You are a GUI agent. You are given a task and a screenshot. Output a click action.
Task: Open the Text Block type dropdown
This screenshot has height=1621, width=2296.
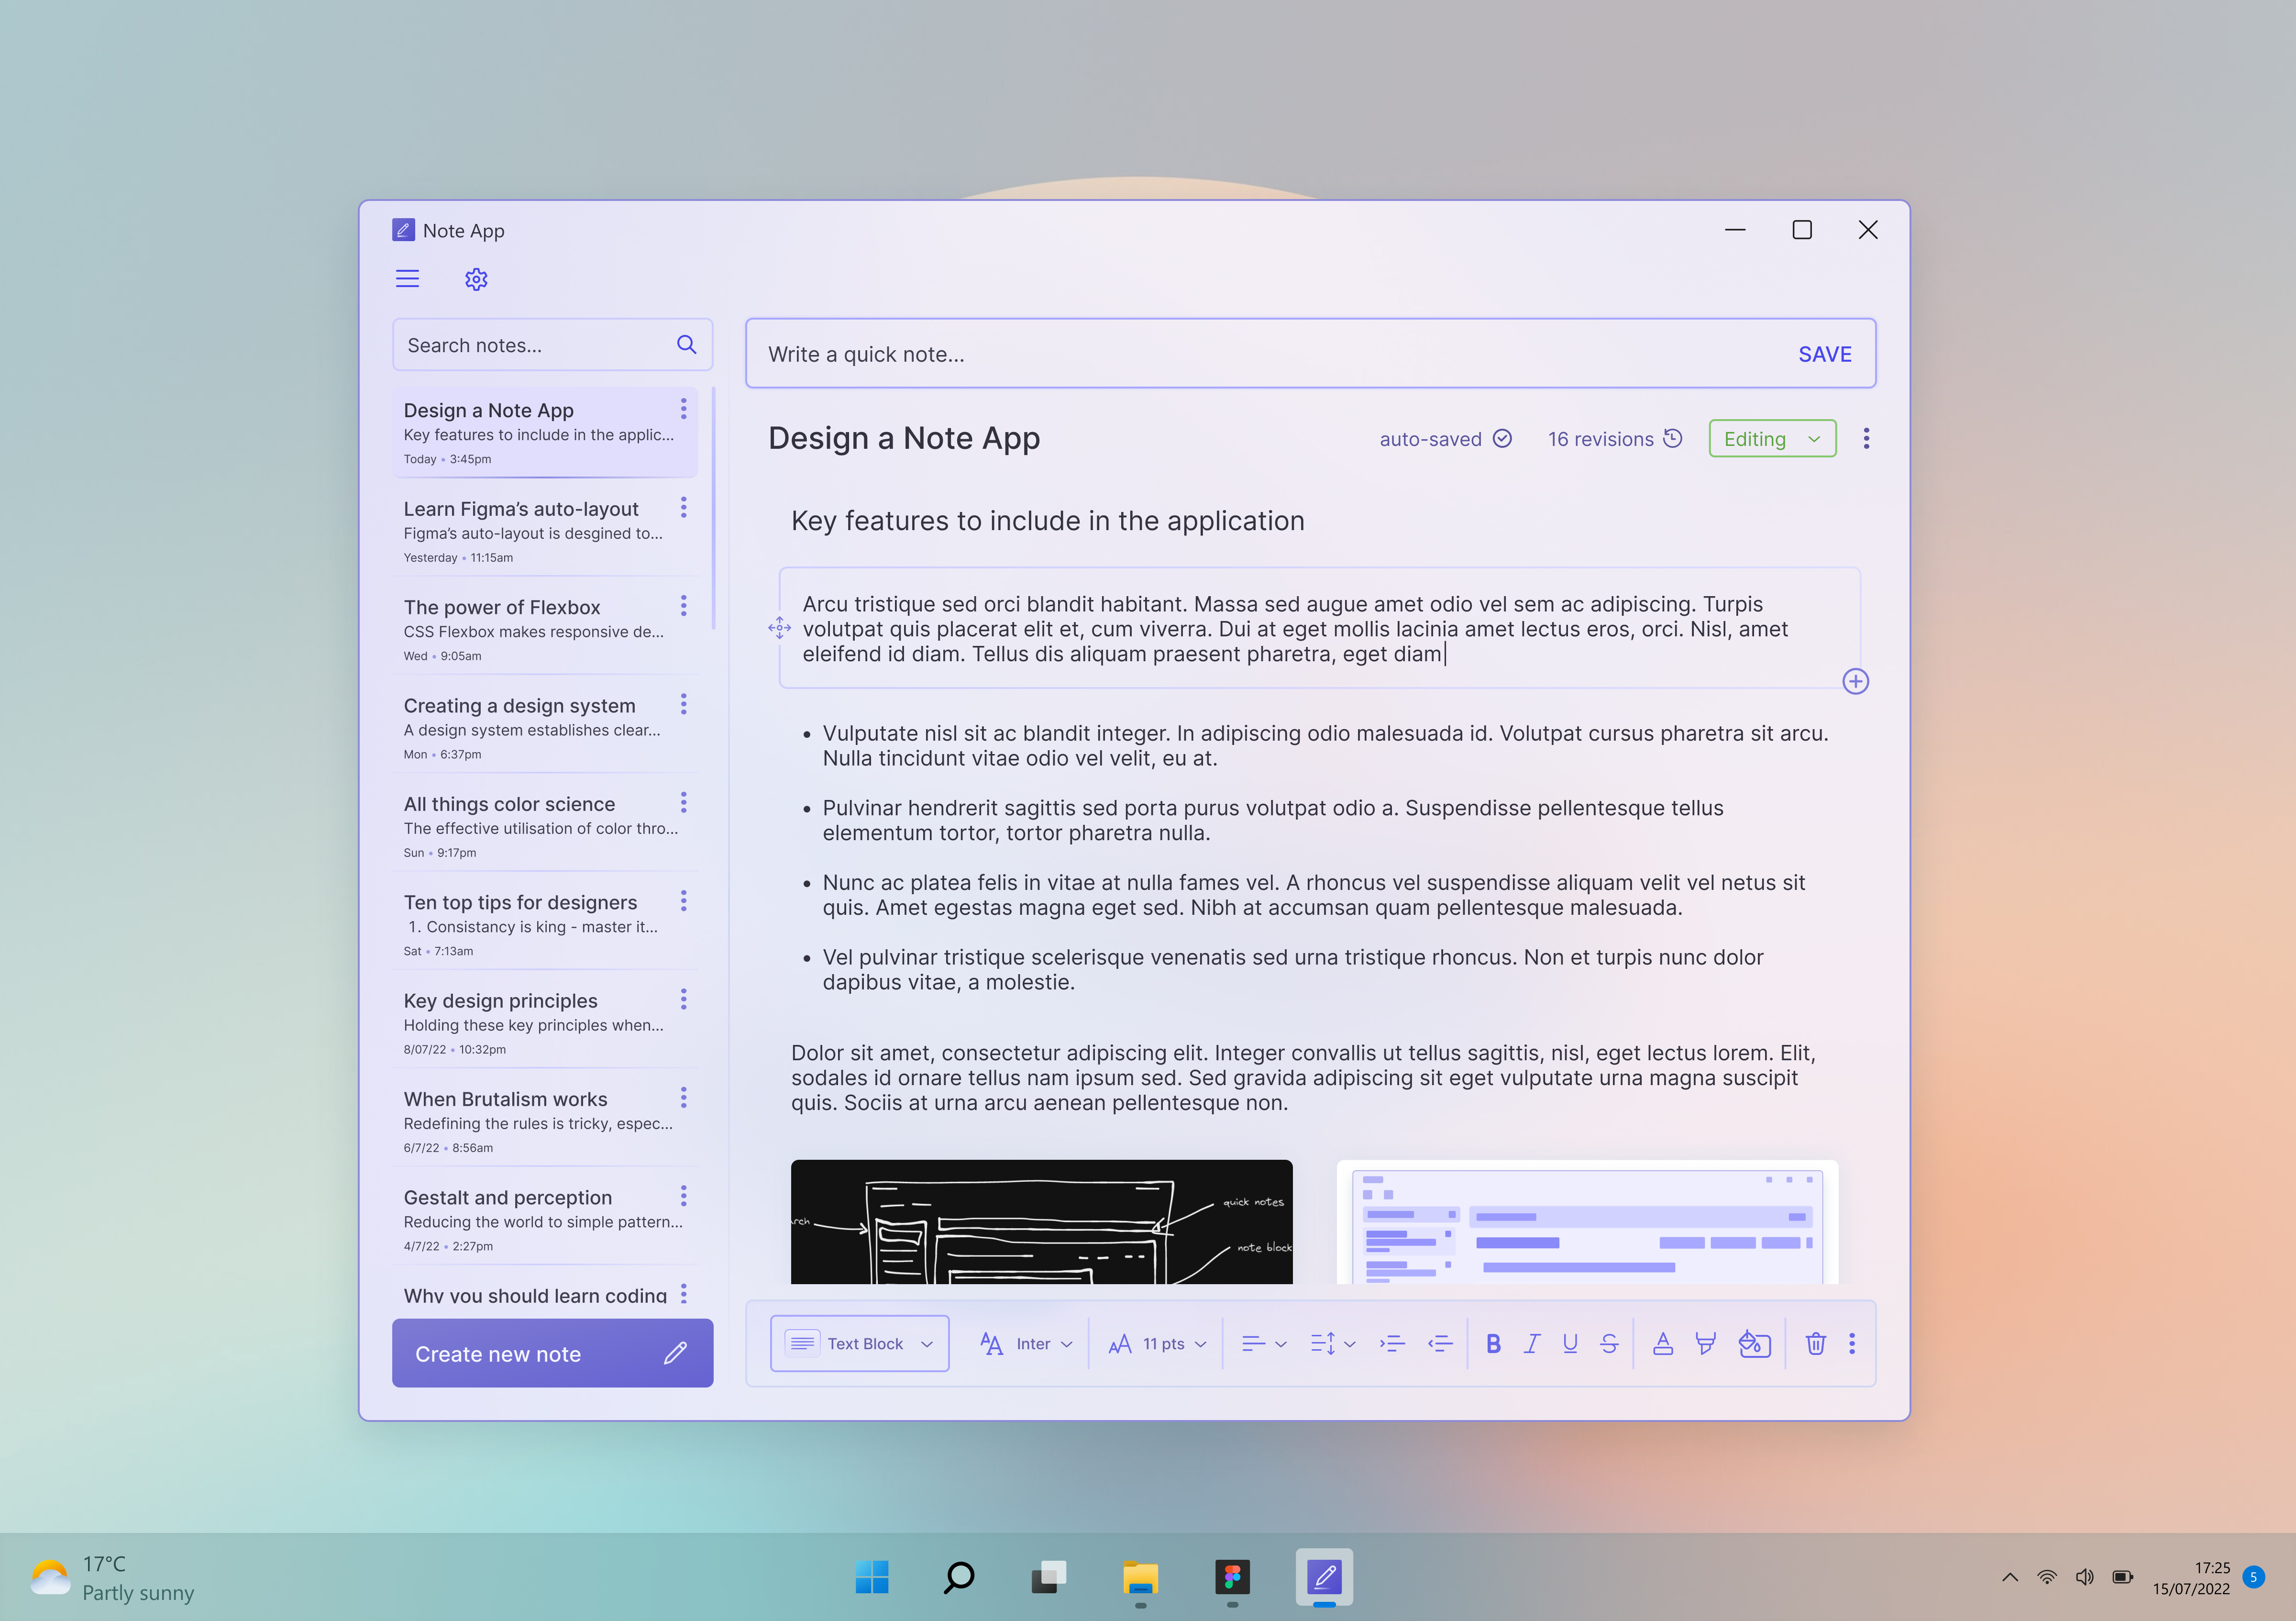tap(859, 1343)
